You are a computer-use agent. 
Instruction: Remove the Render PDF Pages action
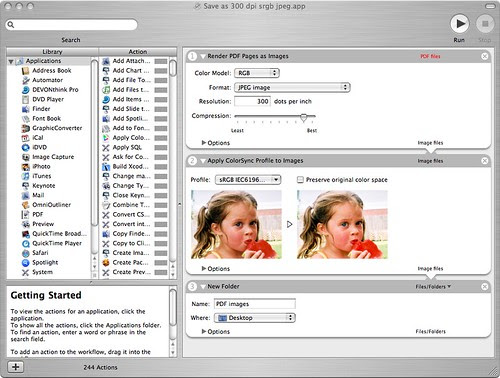485,56
